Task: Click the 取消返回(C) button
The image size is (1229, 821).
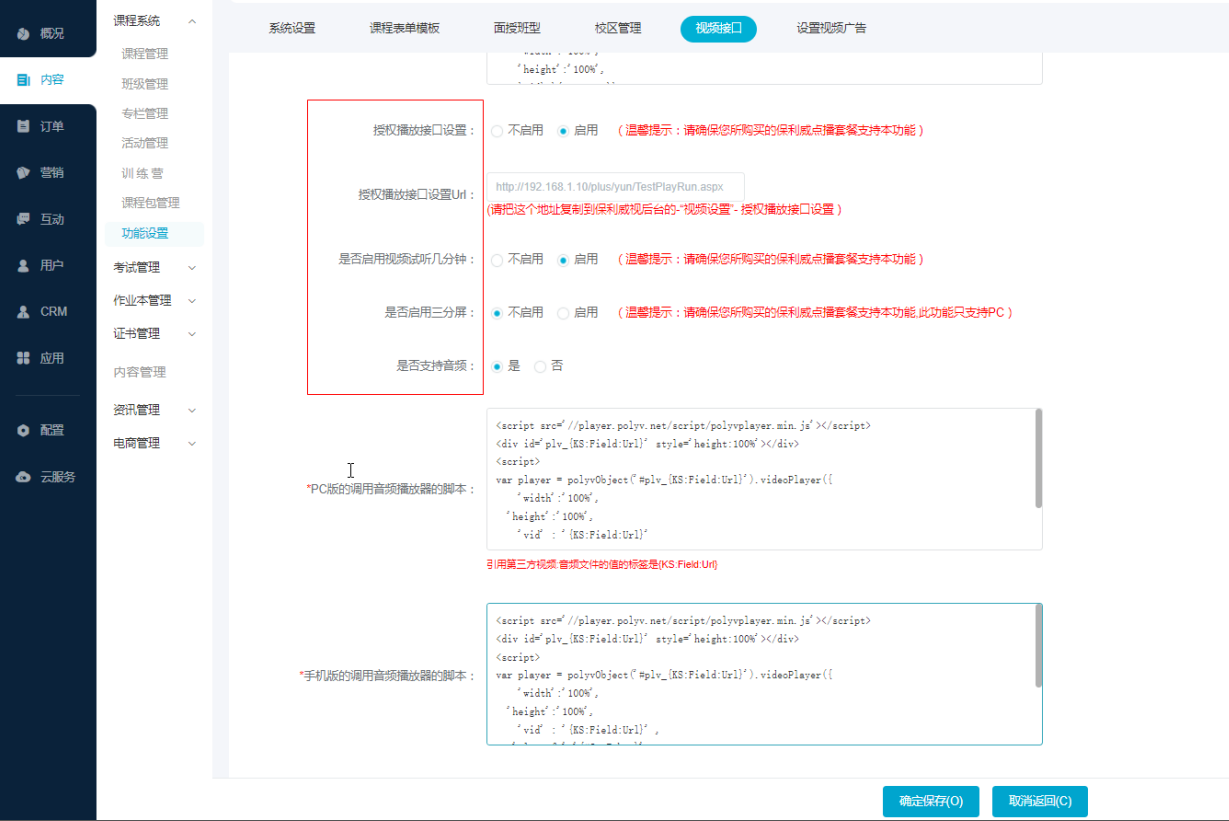Action: click(1039, 801)
